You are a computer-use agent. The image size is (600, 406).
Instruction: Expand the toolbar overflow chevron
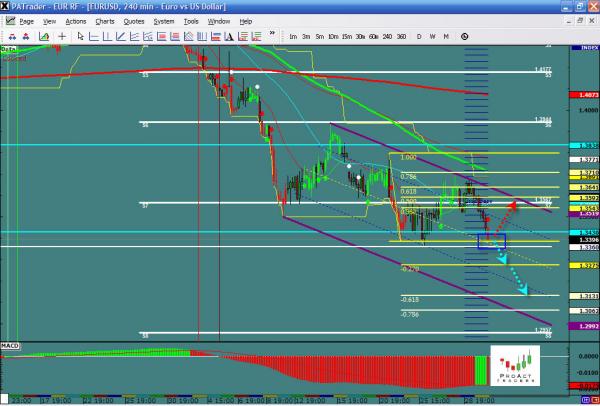click(x=273, y=35)
